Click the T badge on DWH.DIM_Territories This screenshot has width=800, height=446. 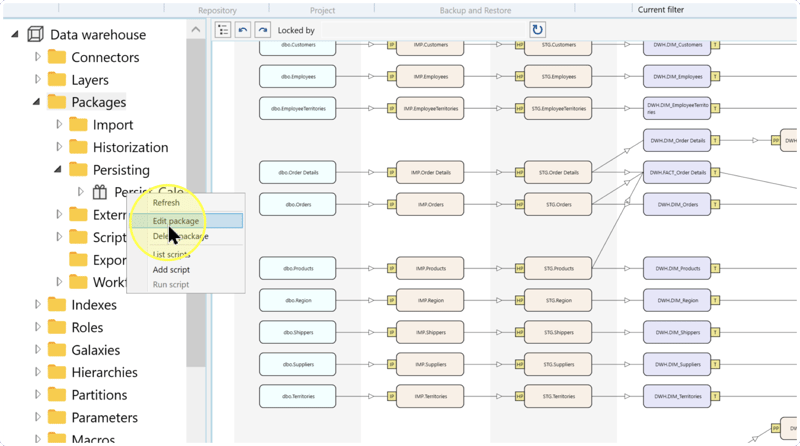[715, 397]
